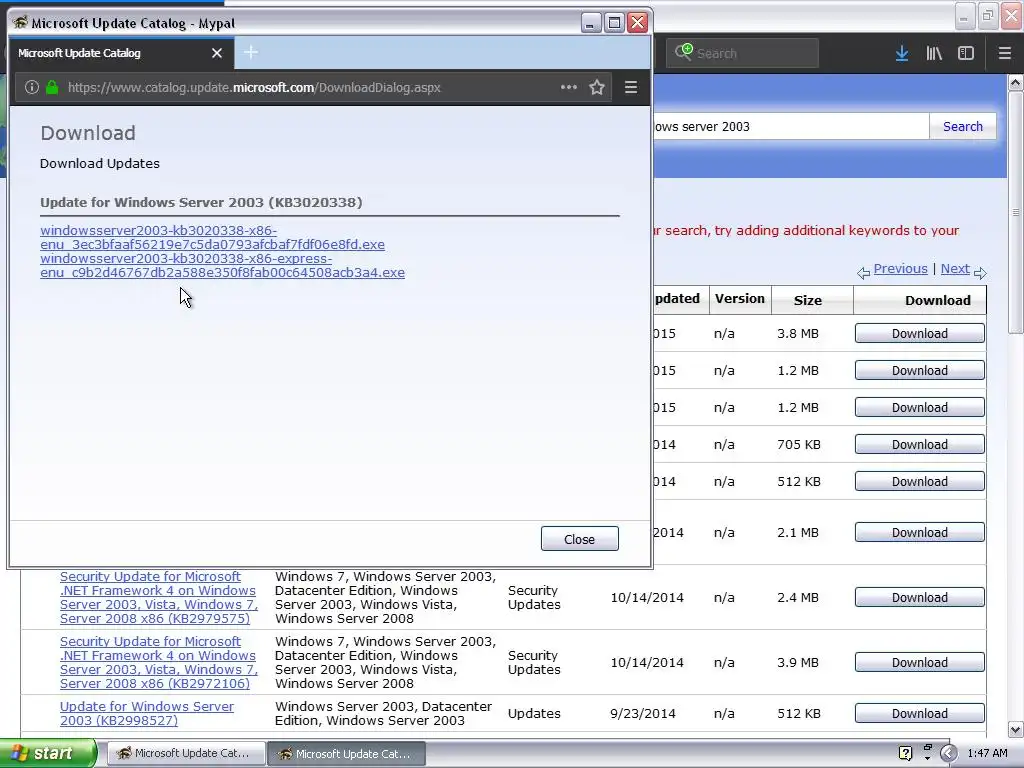Viewport: 1024px width, 768px height.
Task: Close the download dialog with Close button
Action: pos(579,539)
